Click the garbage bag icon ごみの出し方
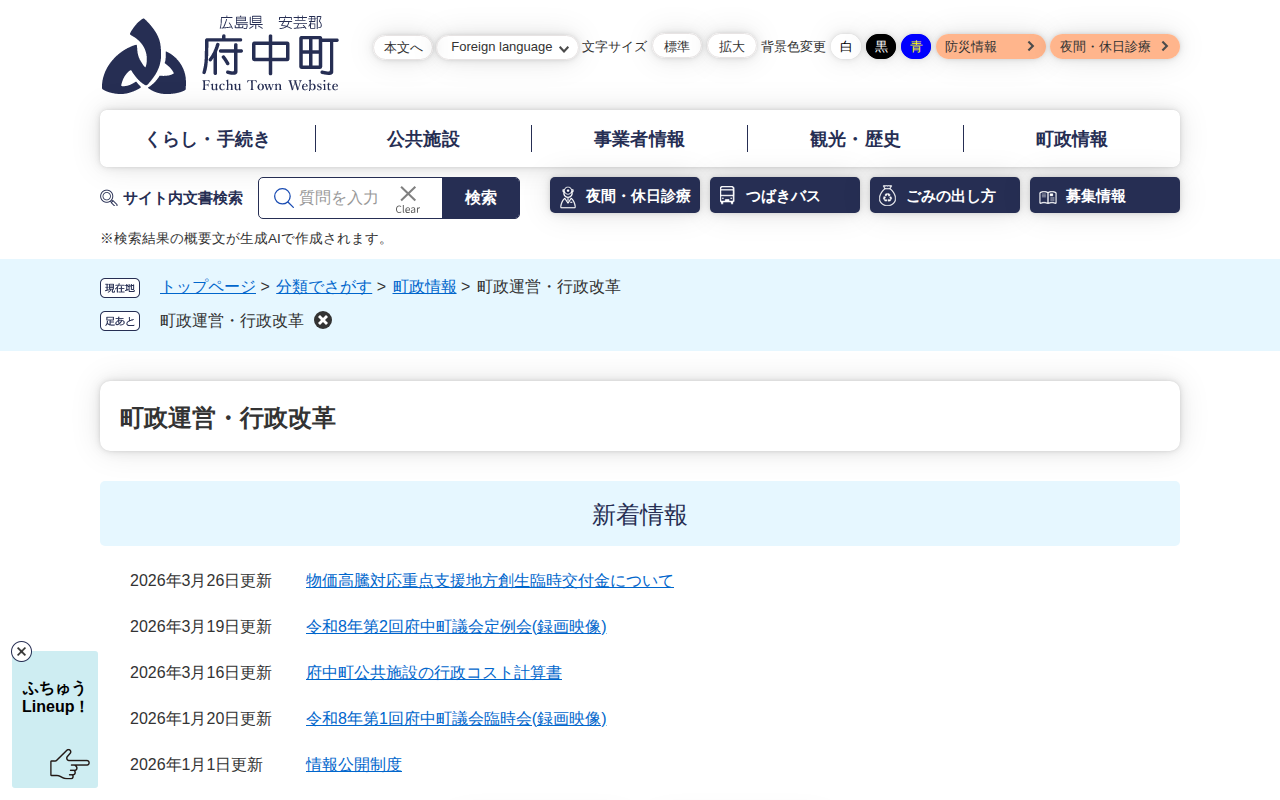Viewport: 1280px width, 800px height. click(x=887, y=196)
